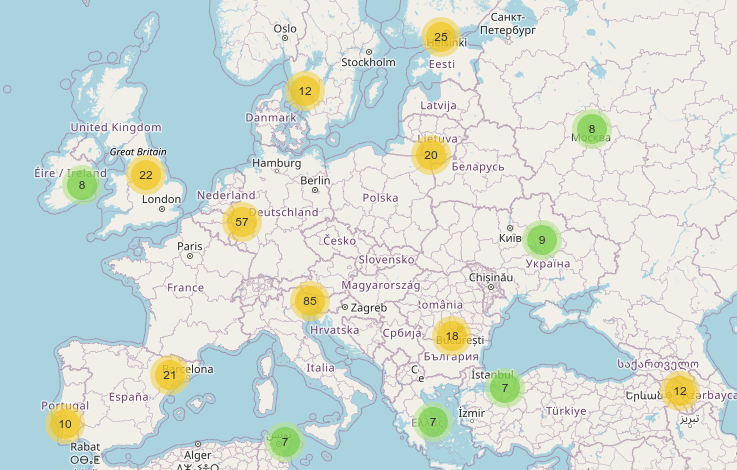Click the Zagreb city label
737x470 pixels.
[x=369, y=308]
